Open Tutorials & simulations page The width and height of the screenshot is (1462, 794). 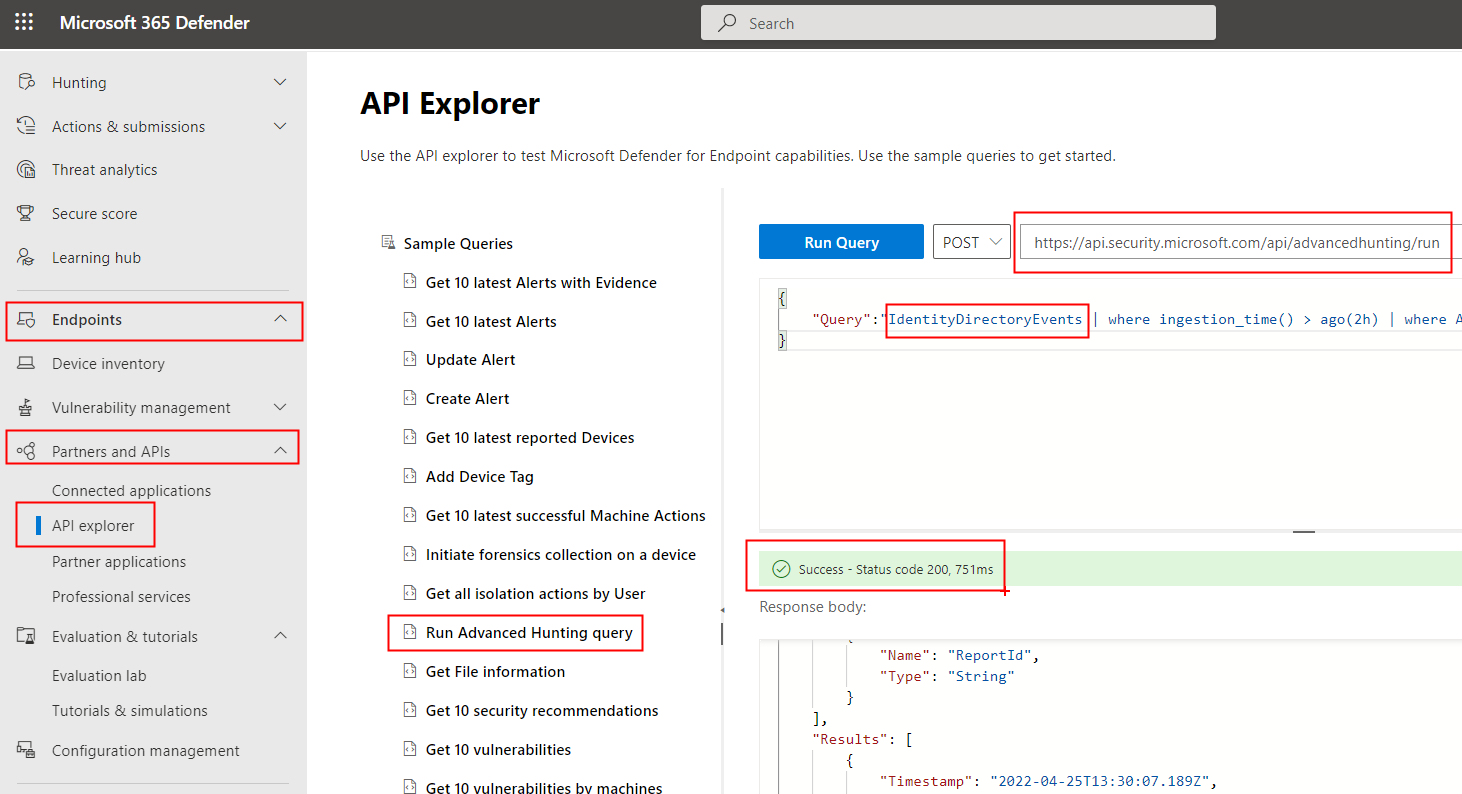pyautogui.click(x=130, y=710)
